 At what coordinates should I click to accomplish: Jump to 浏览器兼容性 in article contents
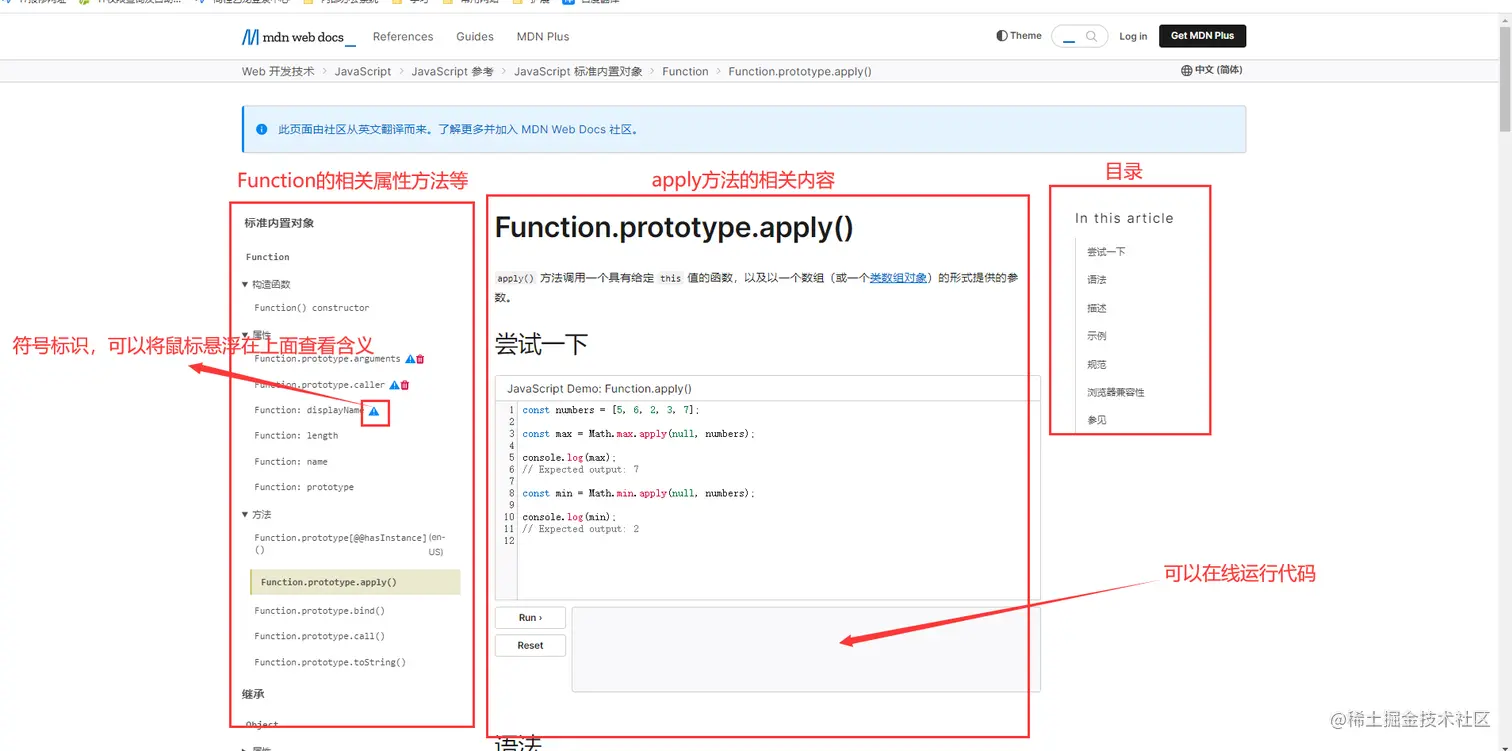pyautogui.click(x=1116, y=392)
